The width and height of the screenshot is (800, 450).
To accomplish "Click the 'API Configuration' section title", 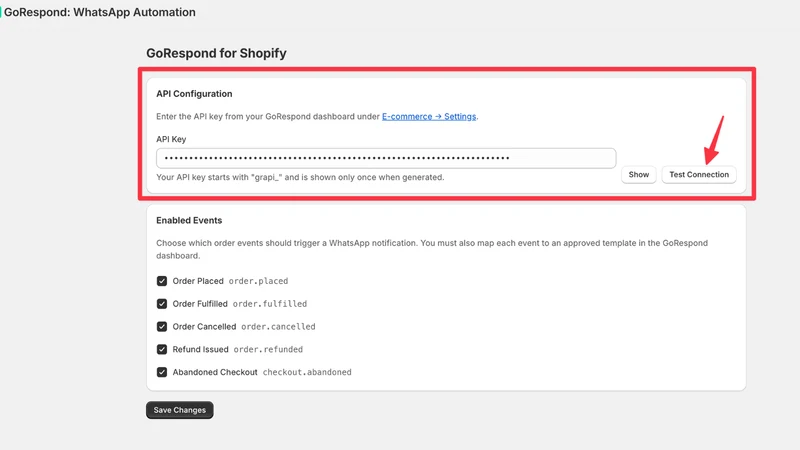I will 194,94.
